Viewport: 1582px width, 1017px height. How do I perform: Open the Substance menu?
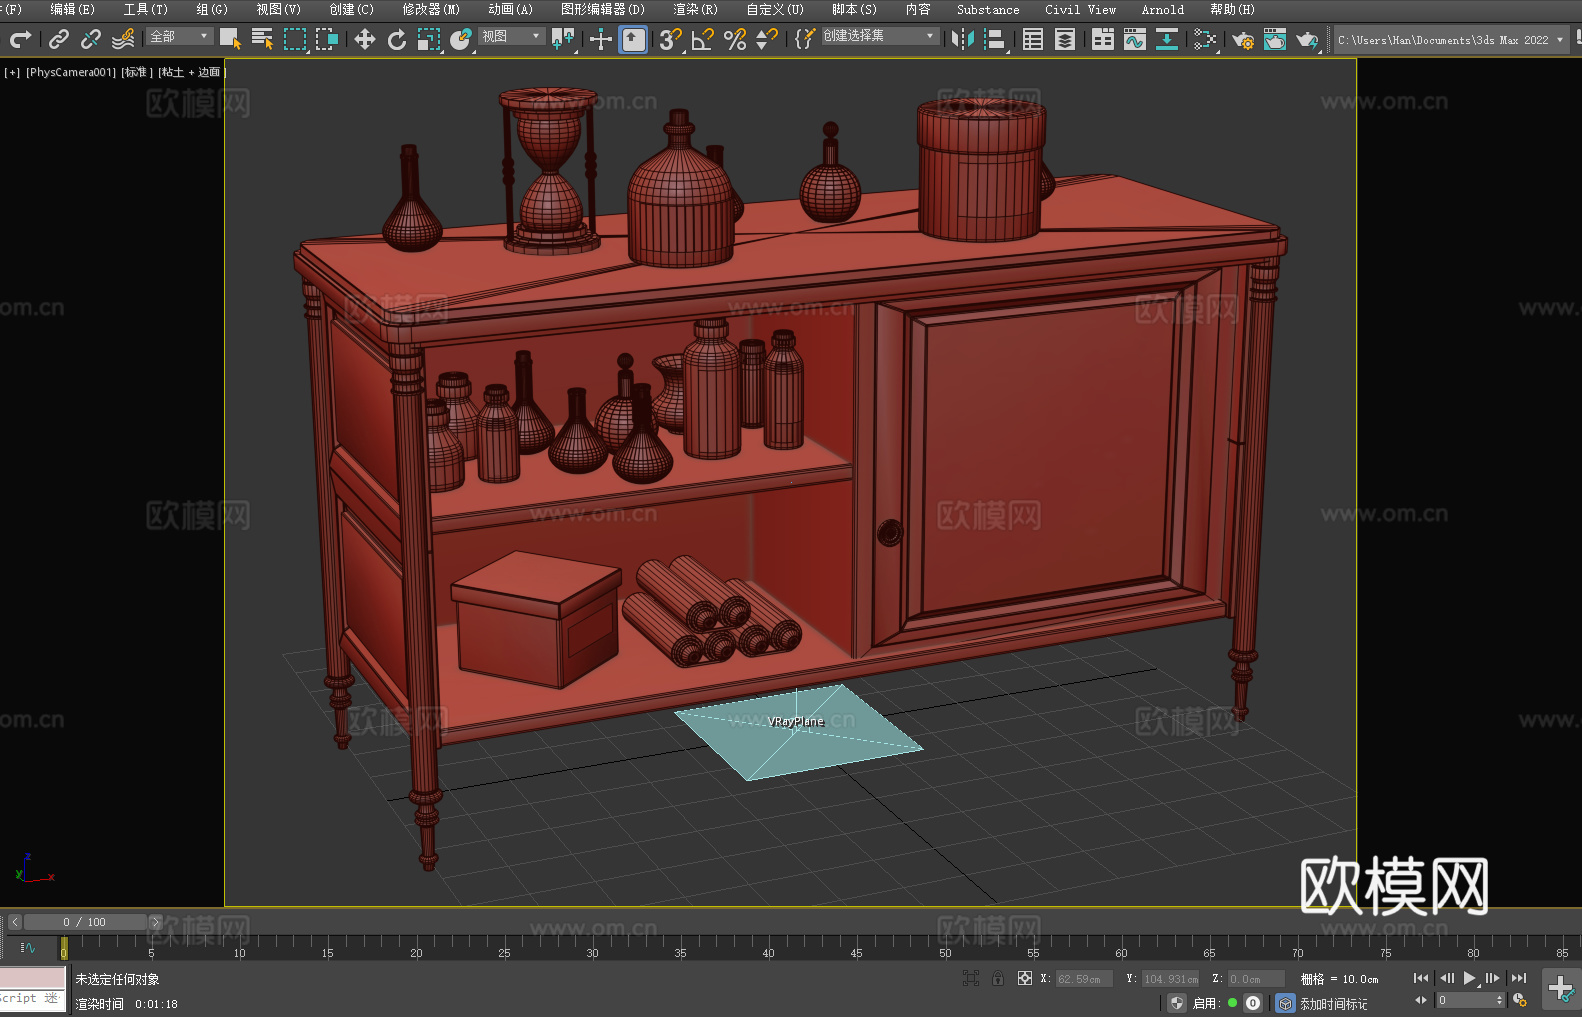(x=988, y=9)
